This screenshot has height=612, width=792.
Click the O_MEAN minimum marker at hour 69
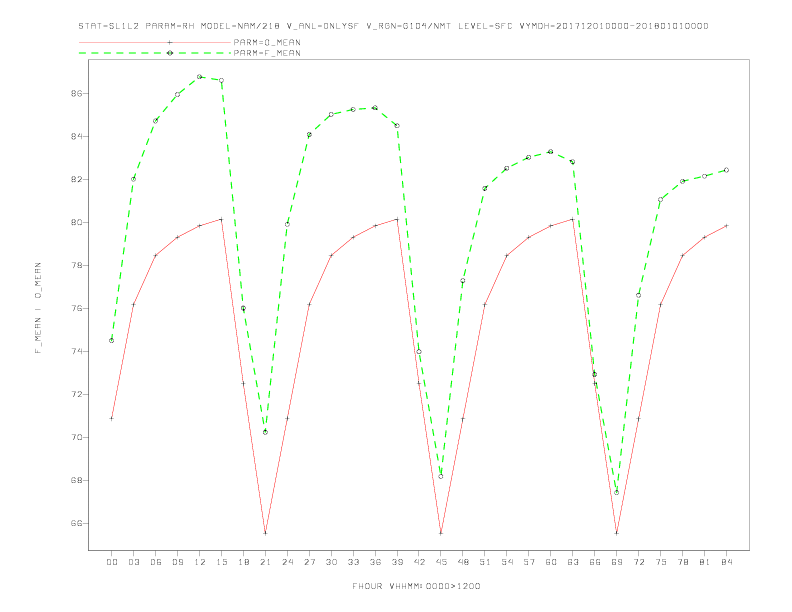(x=617, y=533)
